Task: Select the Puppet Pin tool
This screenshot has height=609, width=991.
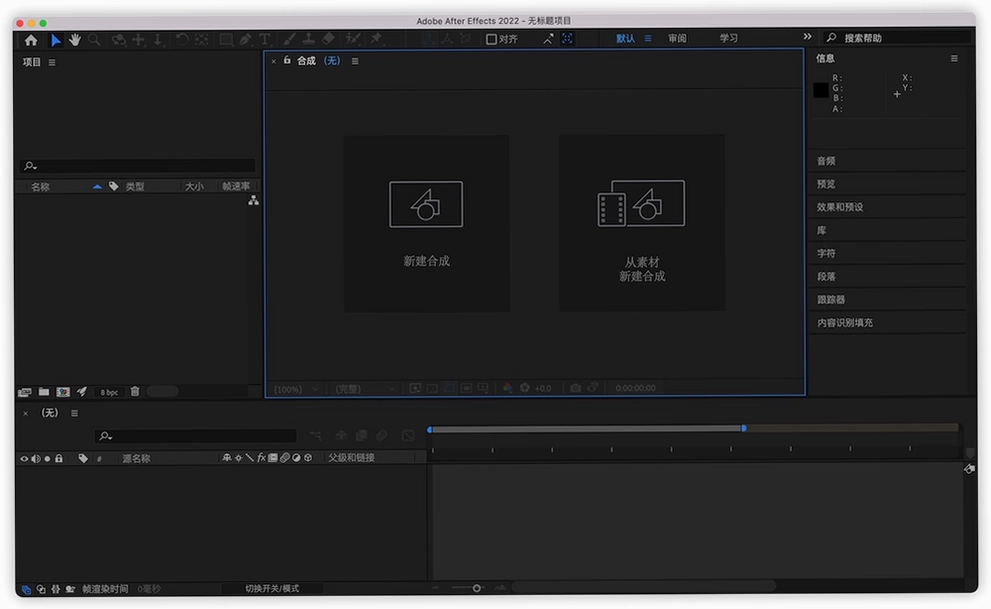Action: click(377, 39)
